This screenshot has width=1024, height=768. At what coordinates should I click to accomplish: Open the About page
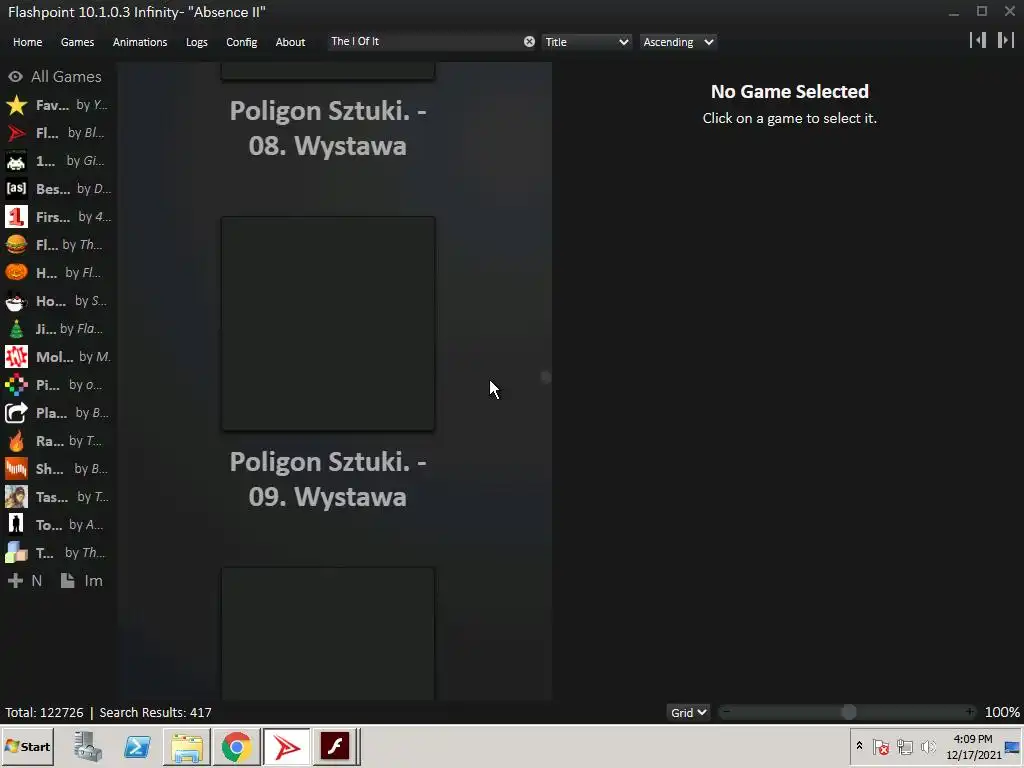click(x=290, y=42)
